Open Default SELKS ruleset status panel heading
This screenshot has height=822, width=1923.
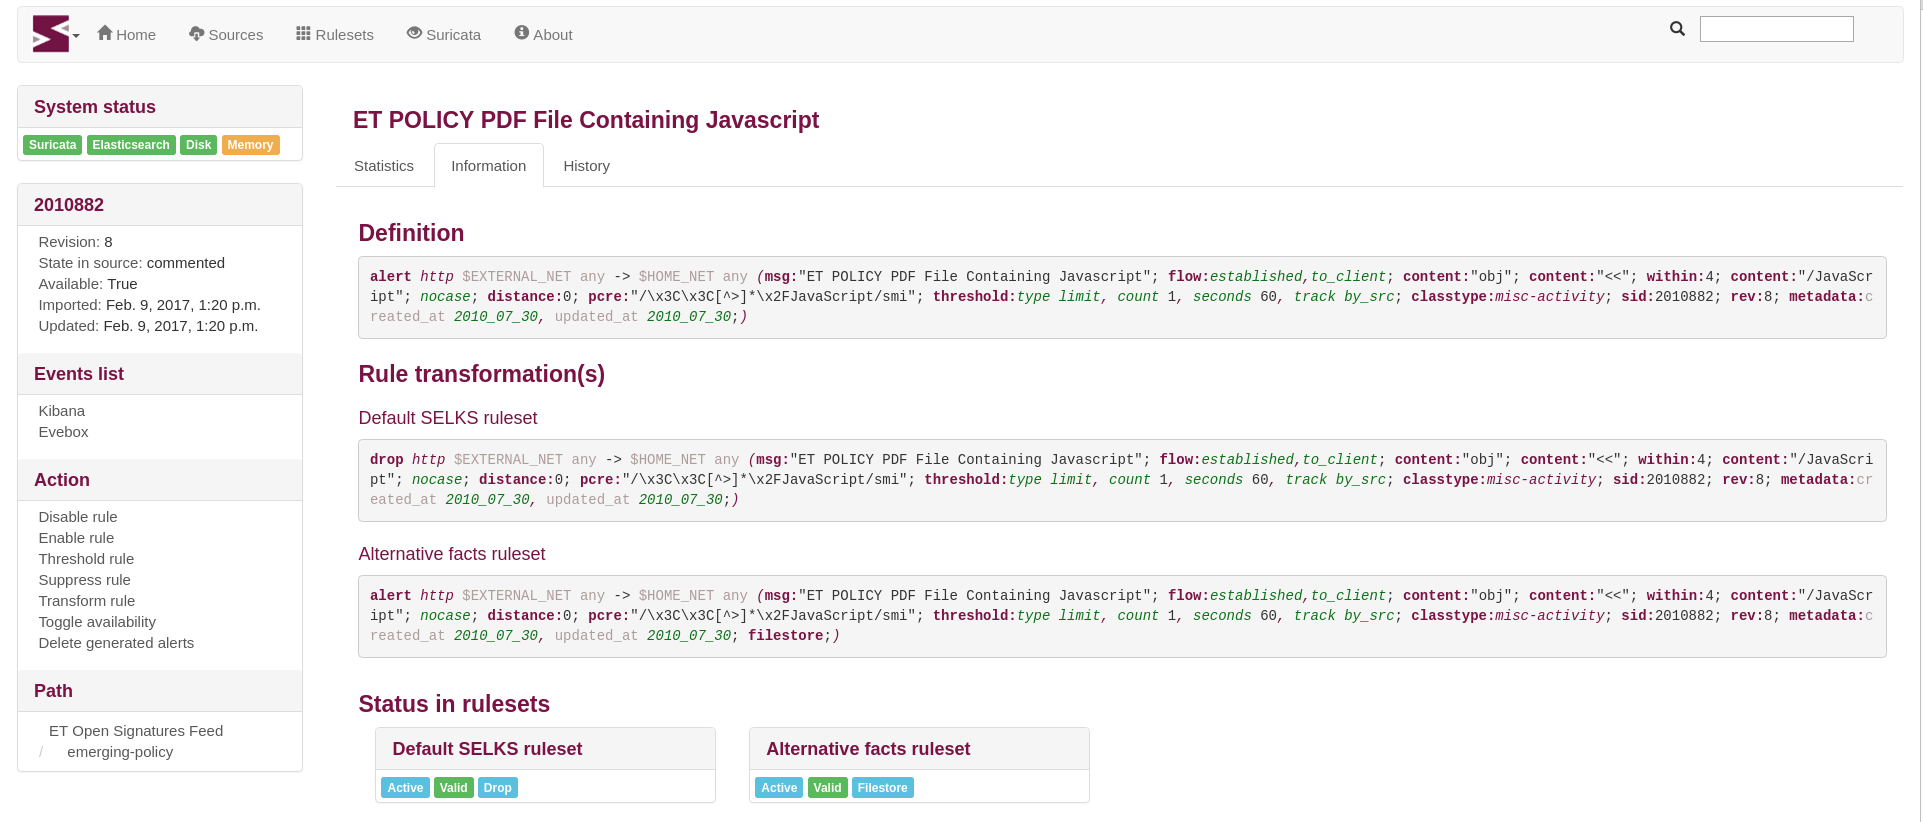[487, 749]
